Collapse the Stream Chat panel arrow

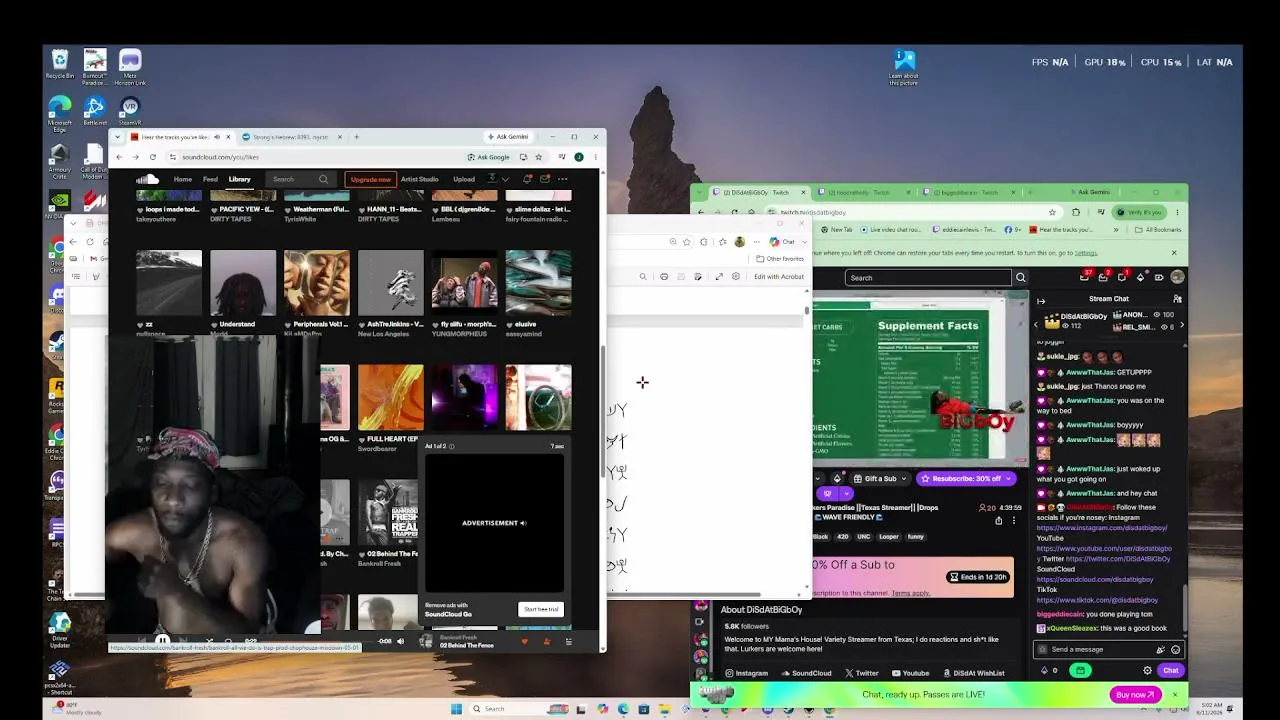click(1041, 301)
